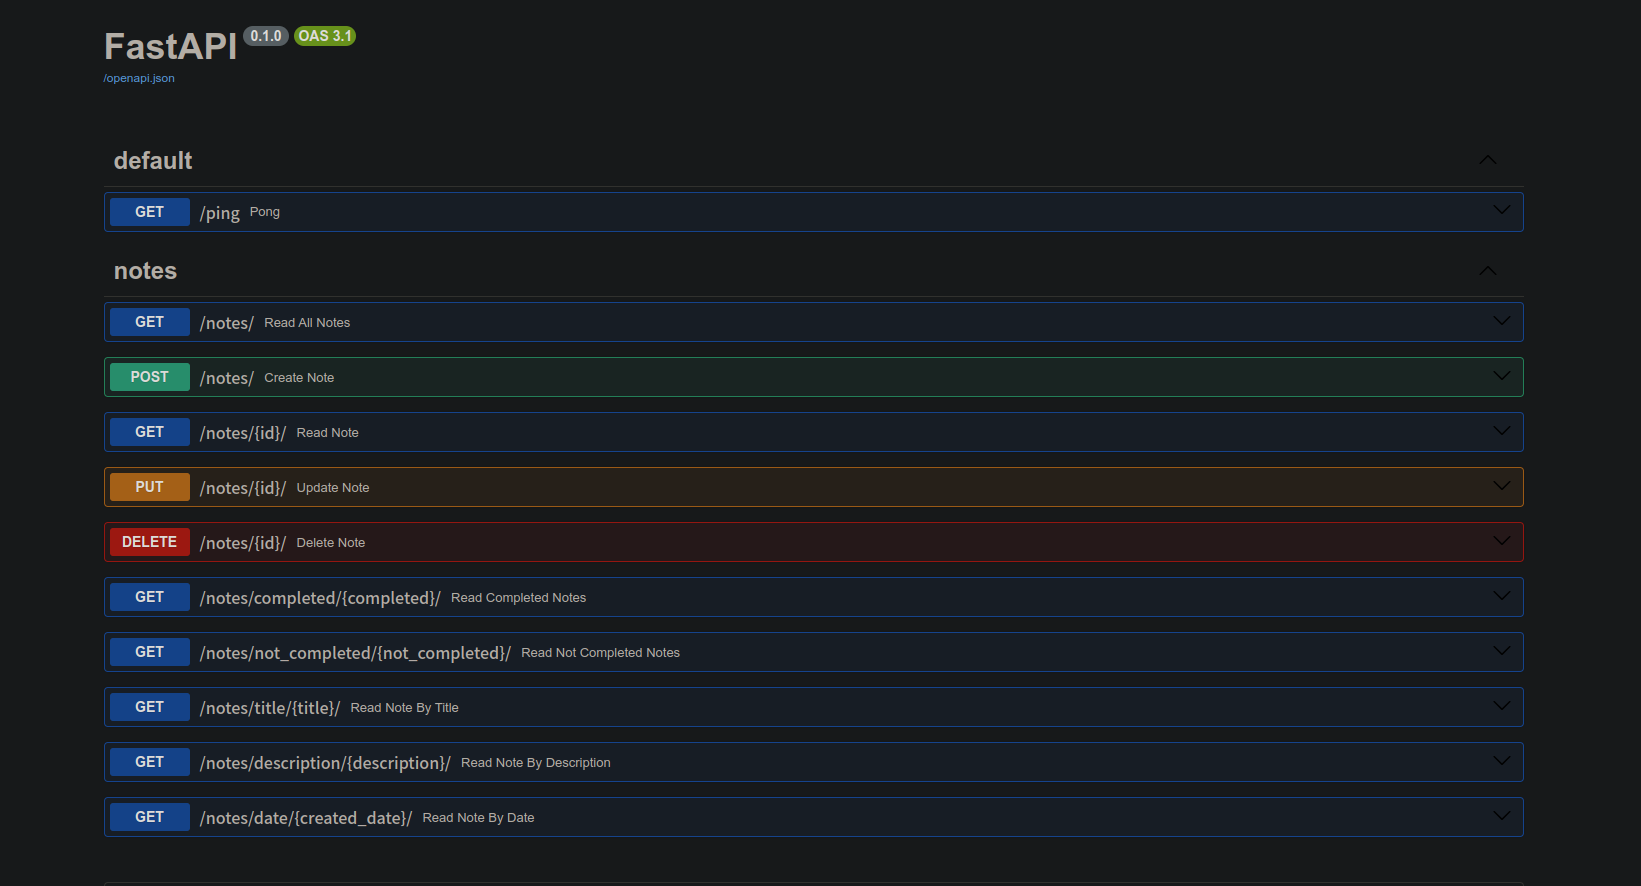Click the FastAPI title heading
The height and width of the screenshot is (886, 1641).
pyautogui.click(x=171, y=47)
